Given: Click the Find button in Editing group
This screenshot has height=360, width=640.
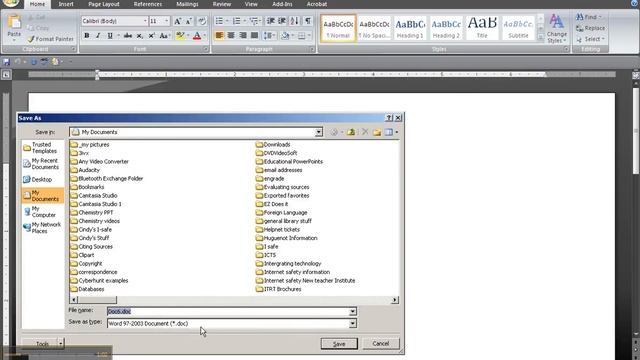Looking at the screenshot, I should pos(589,17).
